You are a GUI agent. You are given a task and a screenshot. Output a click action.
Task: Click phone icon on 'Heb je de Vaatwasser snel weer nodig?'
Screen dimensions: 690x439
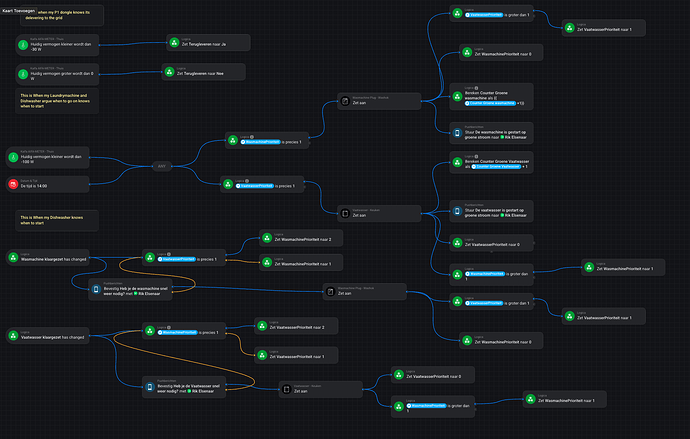click(x=150, y=387)
